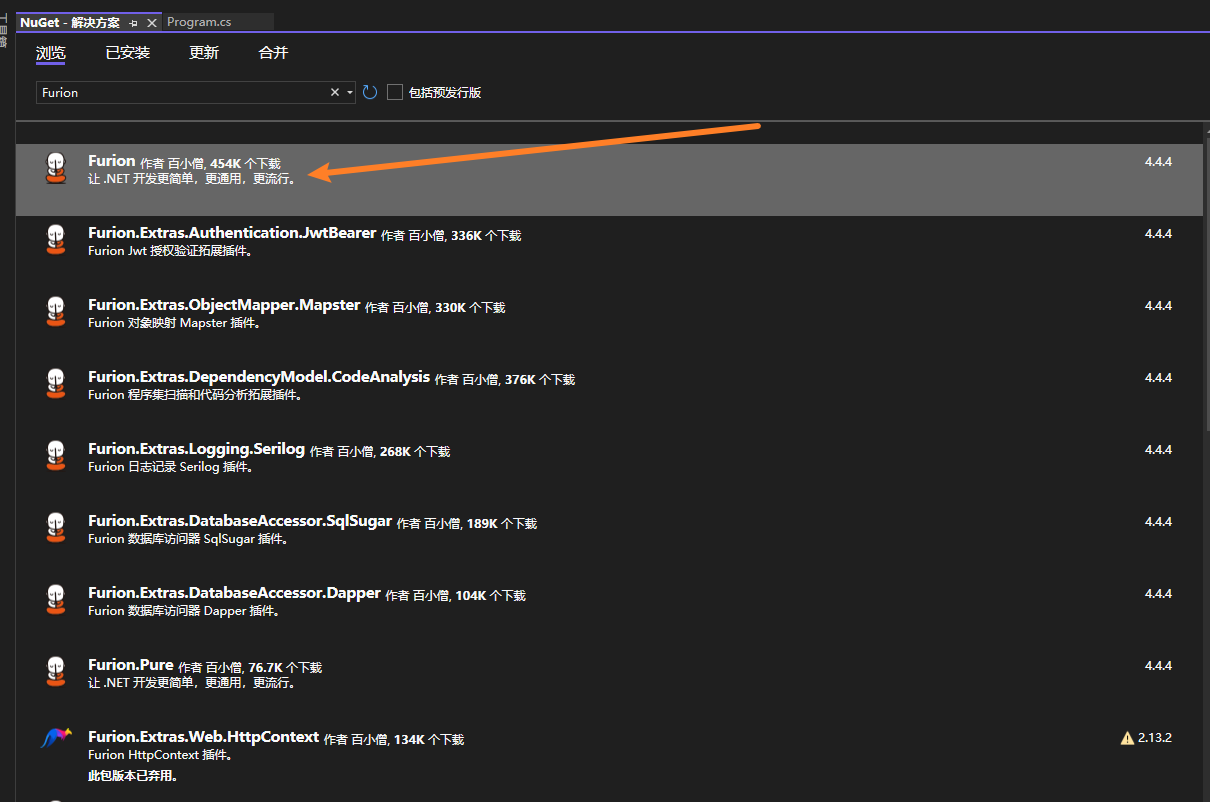Open the 合并 tab
The image size is (1210, 802).
pos(273,53)
